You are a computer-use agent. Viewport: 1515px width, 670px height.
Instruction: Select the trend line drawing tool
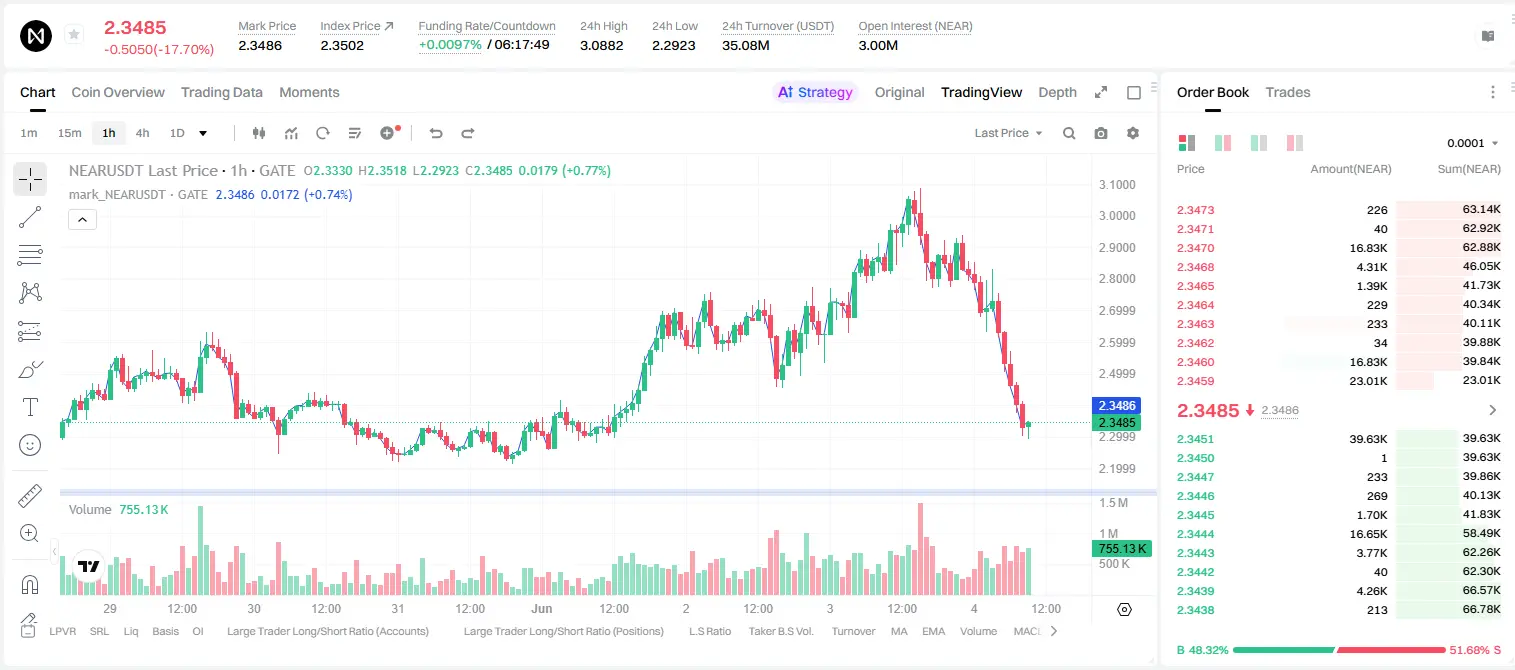(x=30, y=217)
